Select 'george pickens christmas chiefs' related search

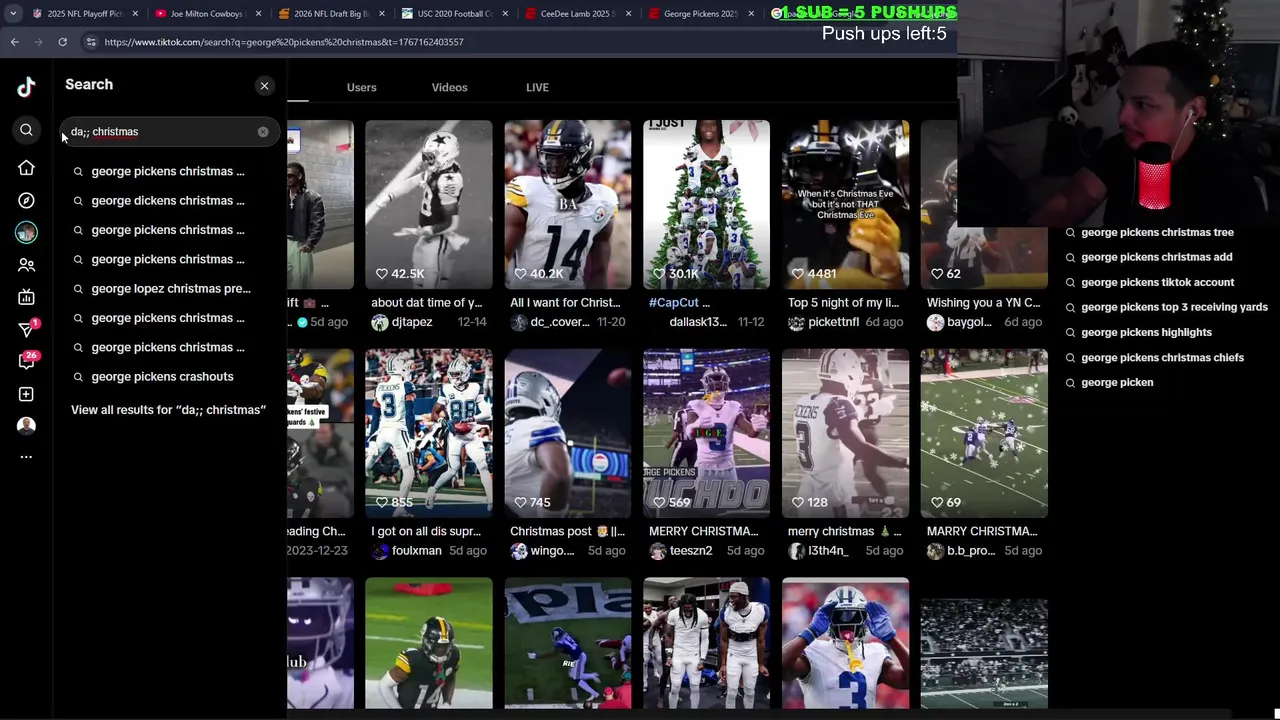click(x=1162, y=357)
